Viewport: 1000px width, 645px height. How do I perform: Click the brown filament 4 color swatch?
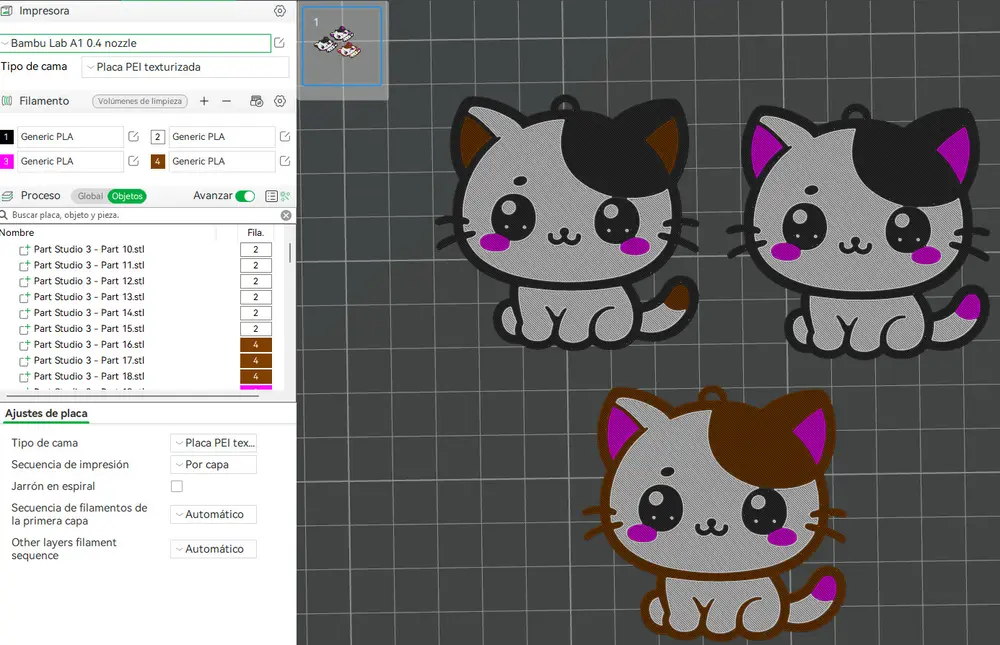point(158,161)
